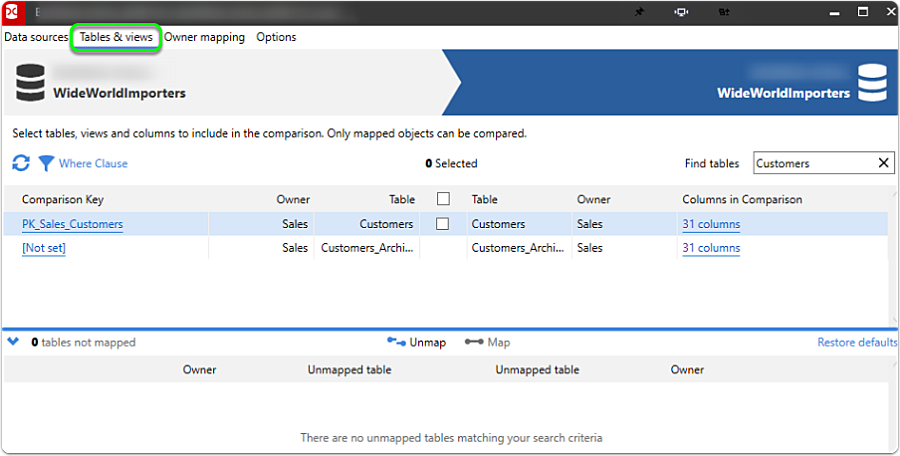Clear the Find tables search box
Screen dimensions: 900x456
tap(884, 163)
